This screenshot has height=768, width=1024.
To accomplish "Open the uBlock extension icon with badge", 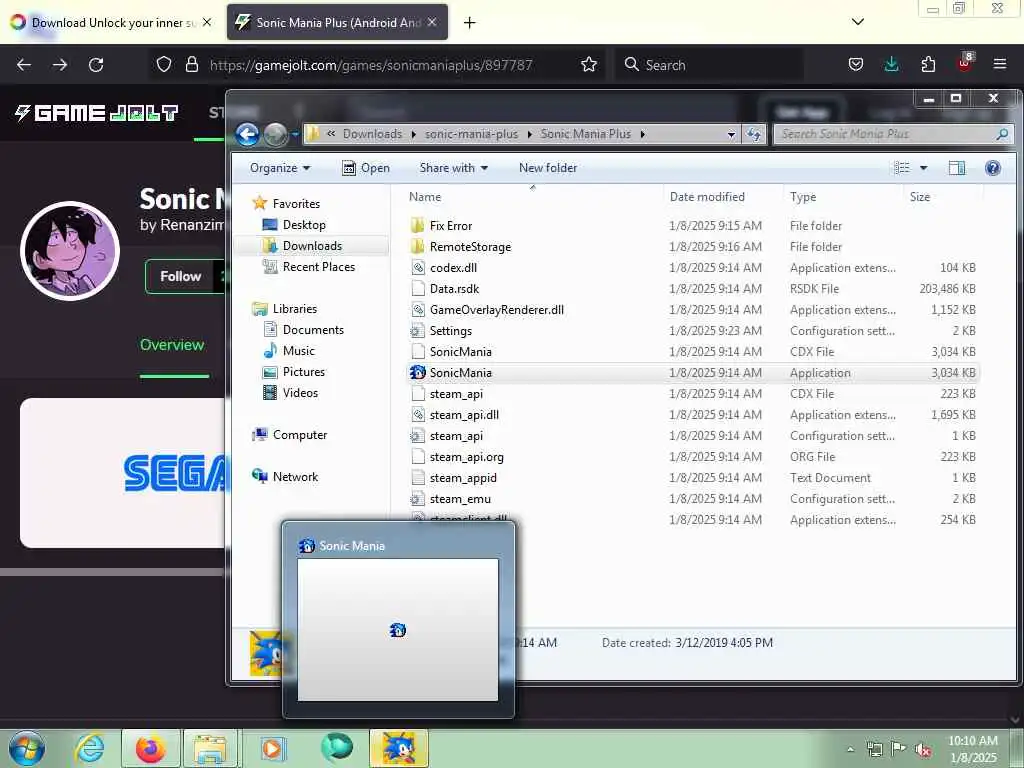I will [x=965, y=63].
